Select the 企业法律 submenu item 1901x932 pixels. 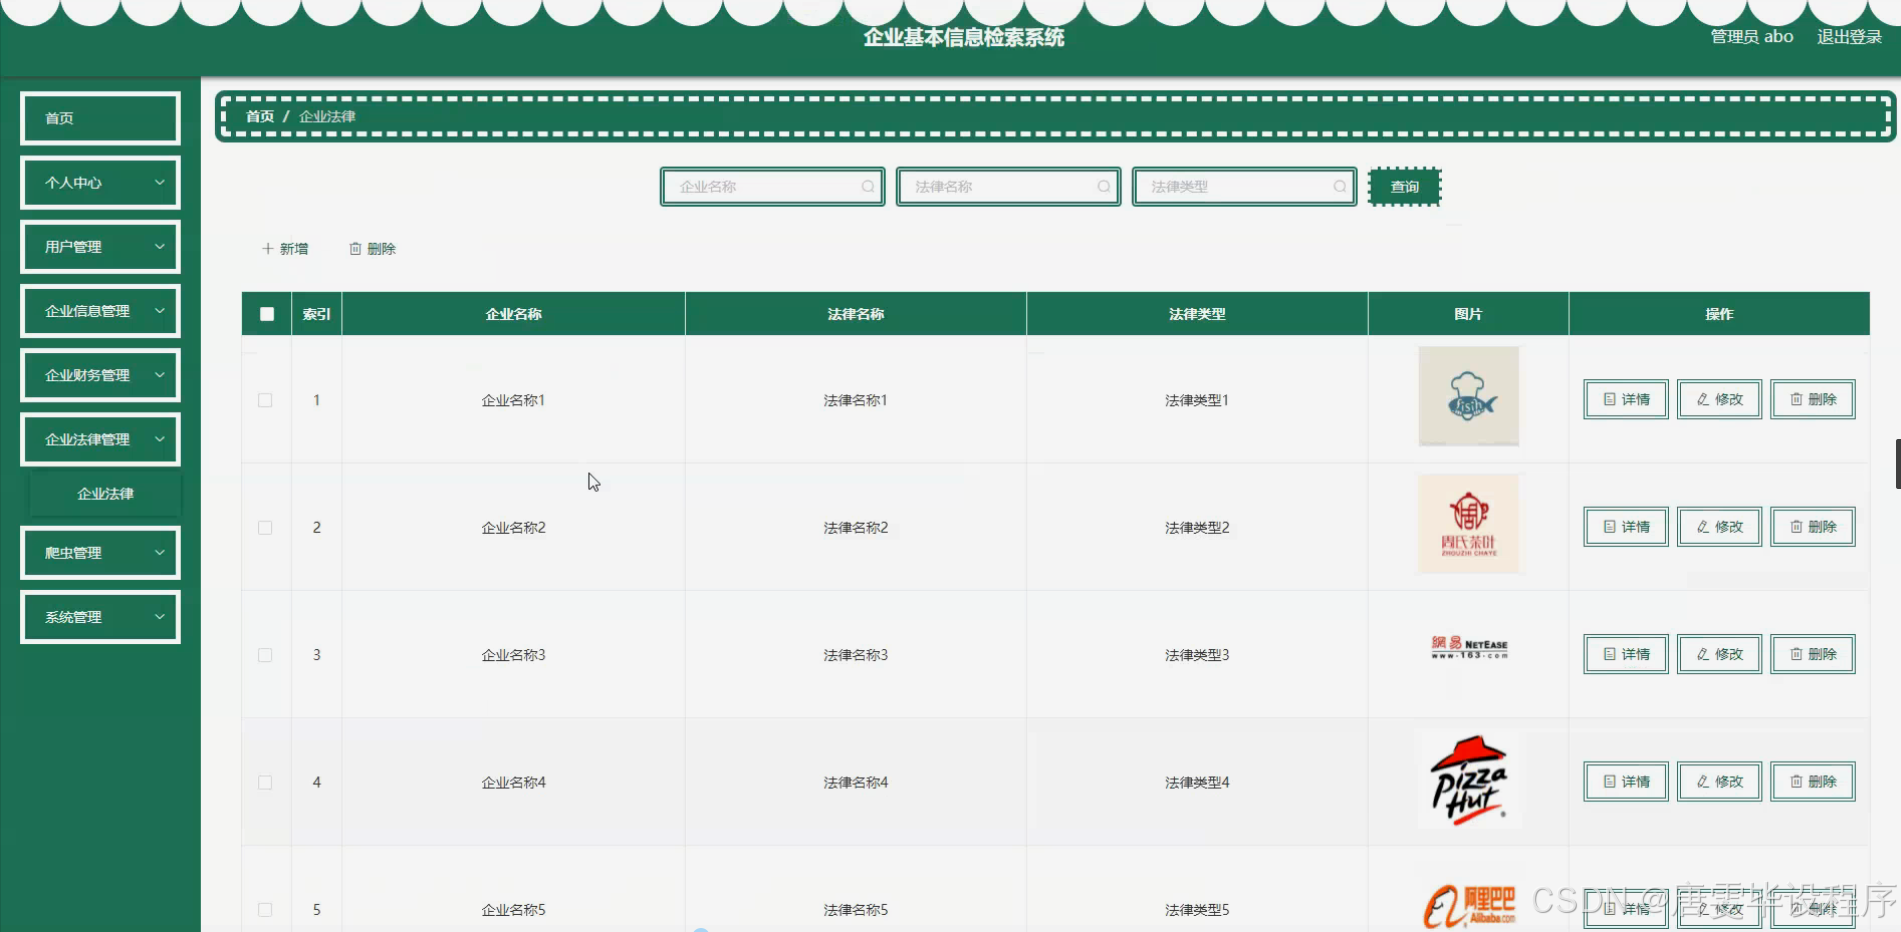coord(106,494)
